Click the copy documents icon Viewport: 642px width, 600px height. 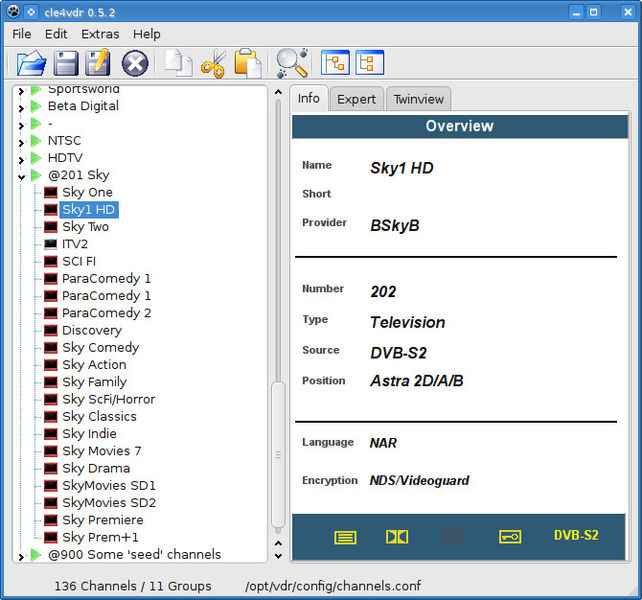click(x=178, y=63)
